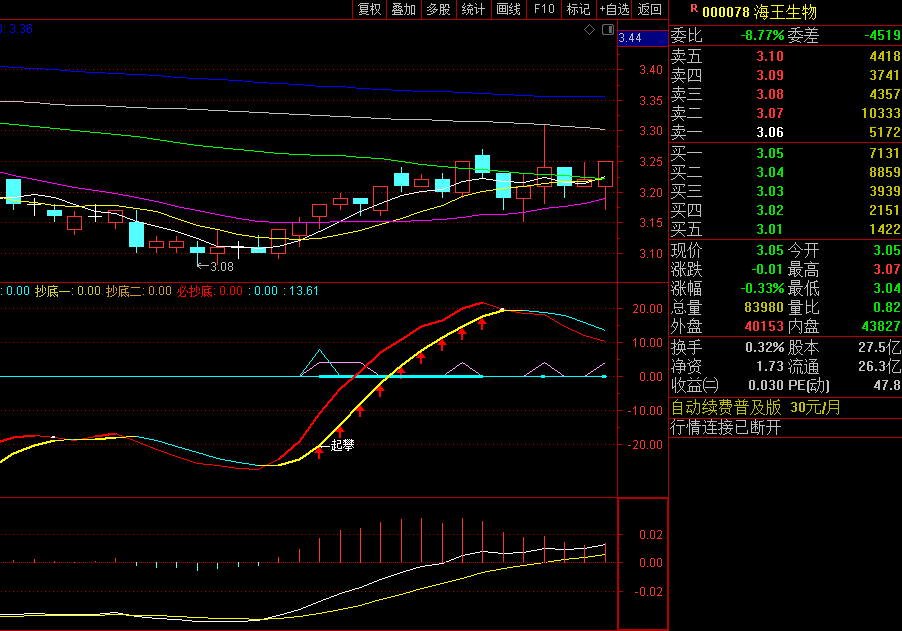Image resolution: width=902 pixels, height=631 pixels.
Task: Click the 股本 value 27.5亿
Action: point(880,347)
